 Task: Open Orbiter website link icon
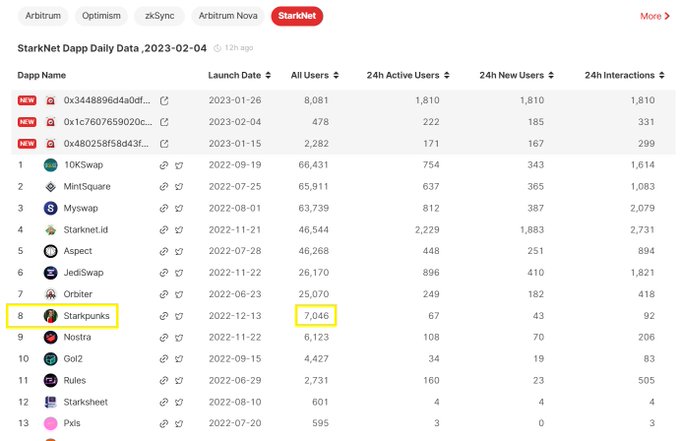[163, 294]
